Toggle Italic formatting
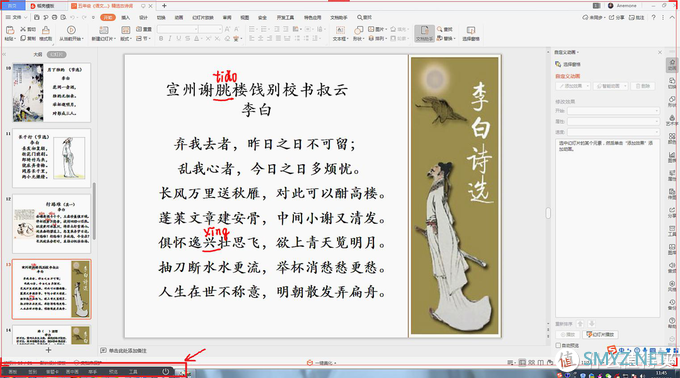The height and width of the screenshot is (378, 680). coord(170,39)
